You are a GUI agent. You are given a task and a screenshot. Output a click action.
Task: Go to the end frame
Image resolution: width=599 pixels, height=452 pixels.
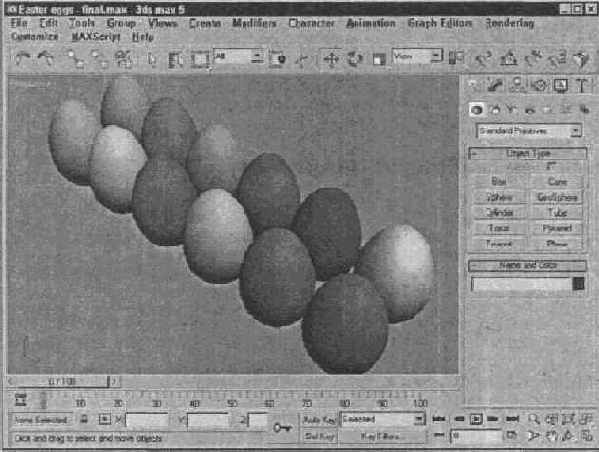pos(513,420)
